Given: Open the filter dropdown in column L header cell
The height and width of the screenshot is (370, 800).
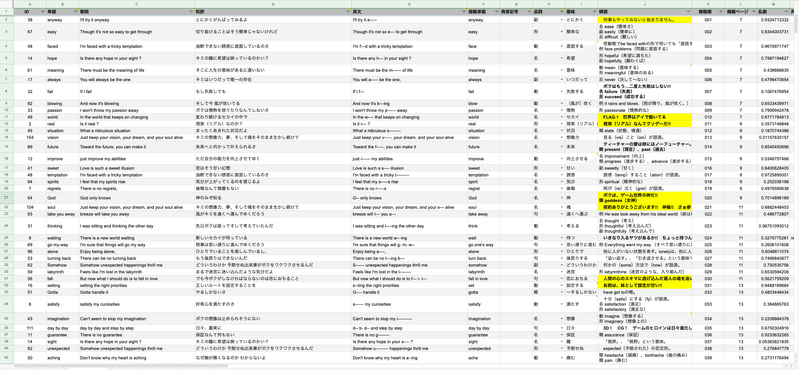Looking at the screenshot, I should [754, 11].
